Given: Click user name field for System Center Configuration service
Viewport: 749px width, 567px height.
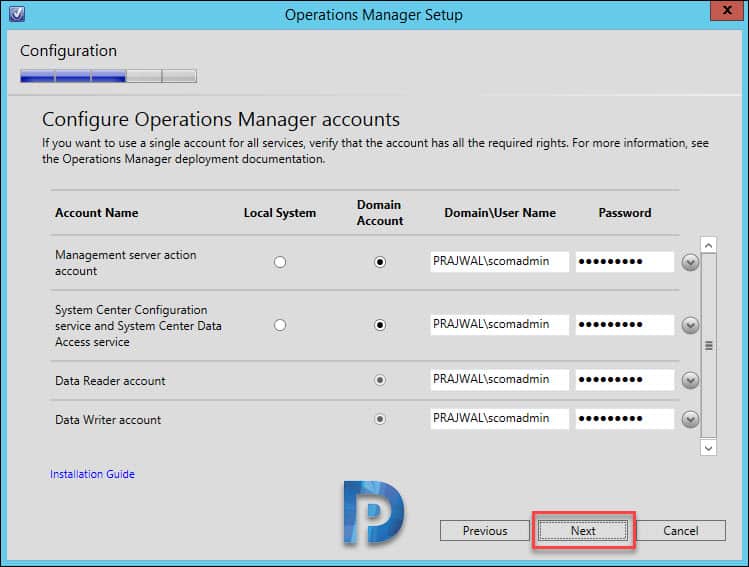Looking at the screenshot, I should (500, 325).
